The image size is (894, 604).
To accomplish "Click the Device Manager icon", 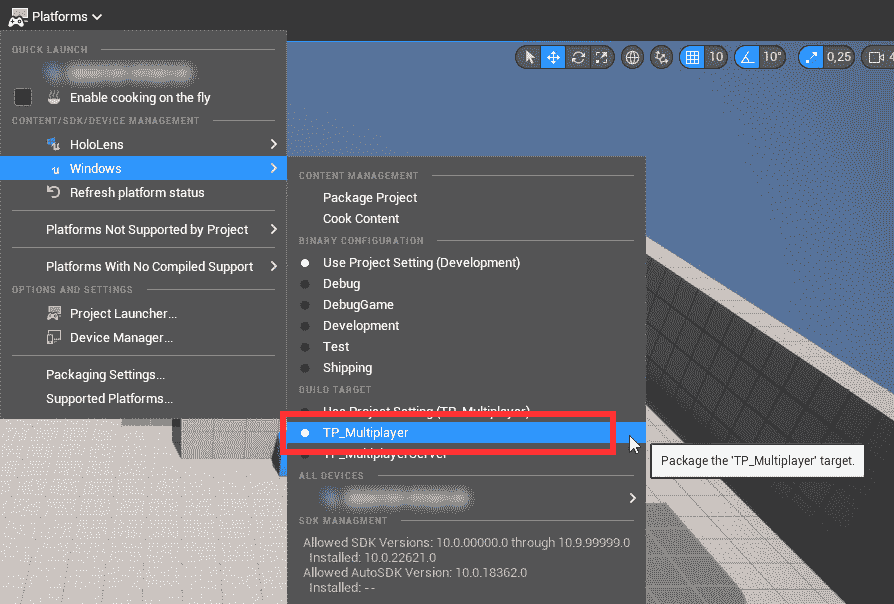I will click(54, 338).
